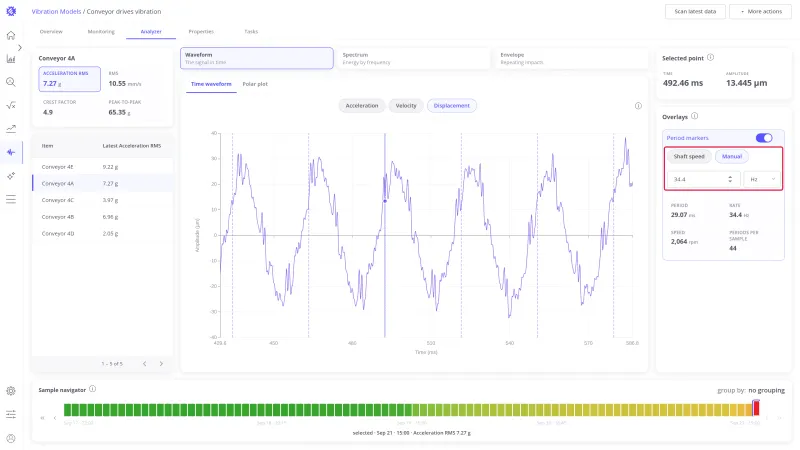Select the Spectrum analysis card
The image size is (800, 450).
point(412,58)
